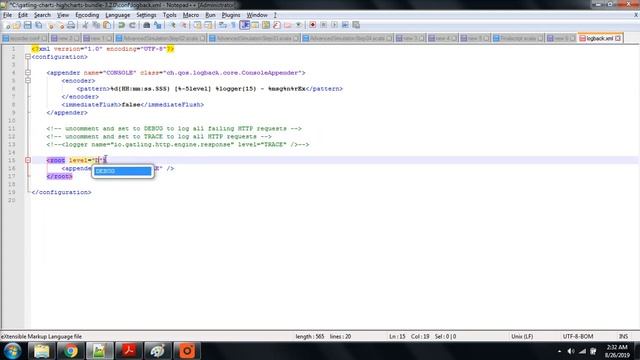Click the Save Recorded Macro icon
Image resolution: width=640 pixels, height=360 pixels.
point(356,25)
